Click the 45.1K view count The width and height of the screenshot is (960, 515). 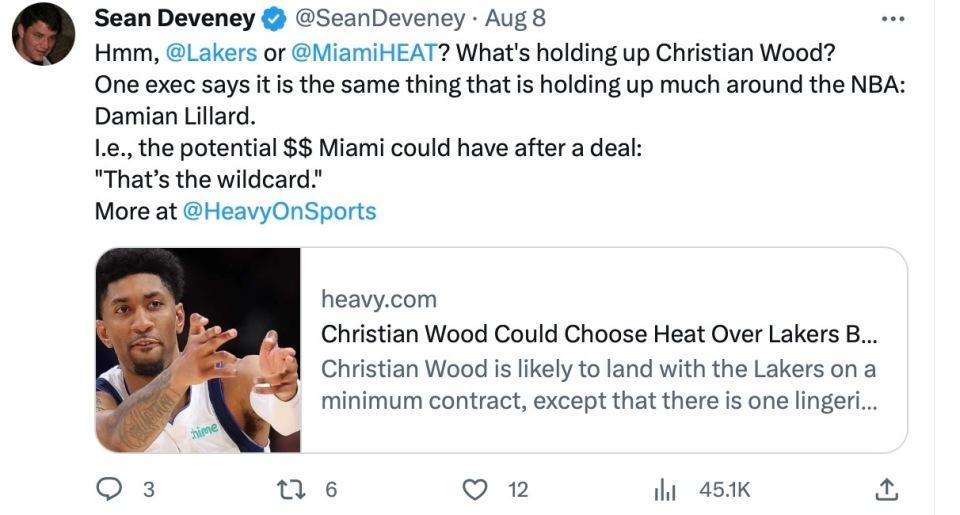coord(724,490)
